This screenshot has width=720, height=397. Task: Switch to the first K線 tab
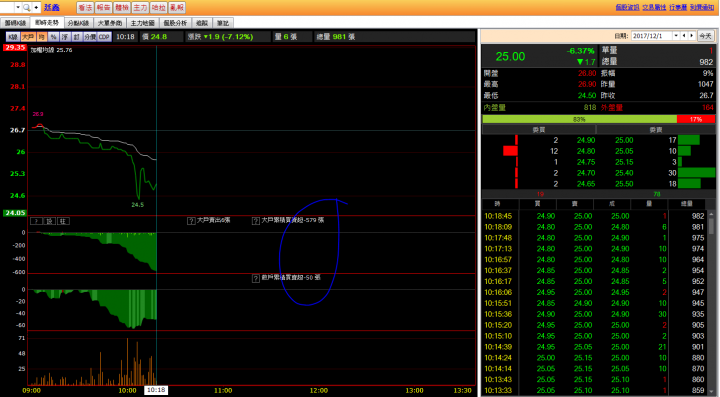15,23
